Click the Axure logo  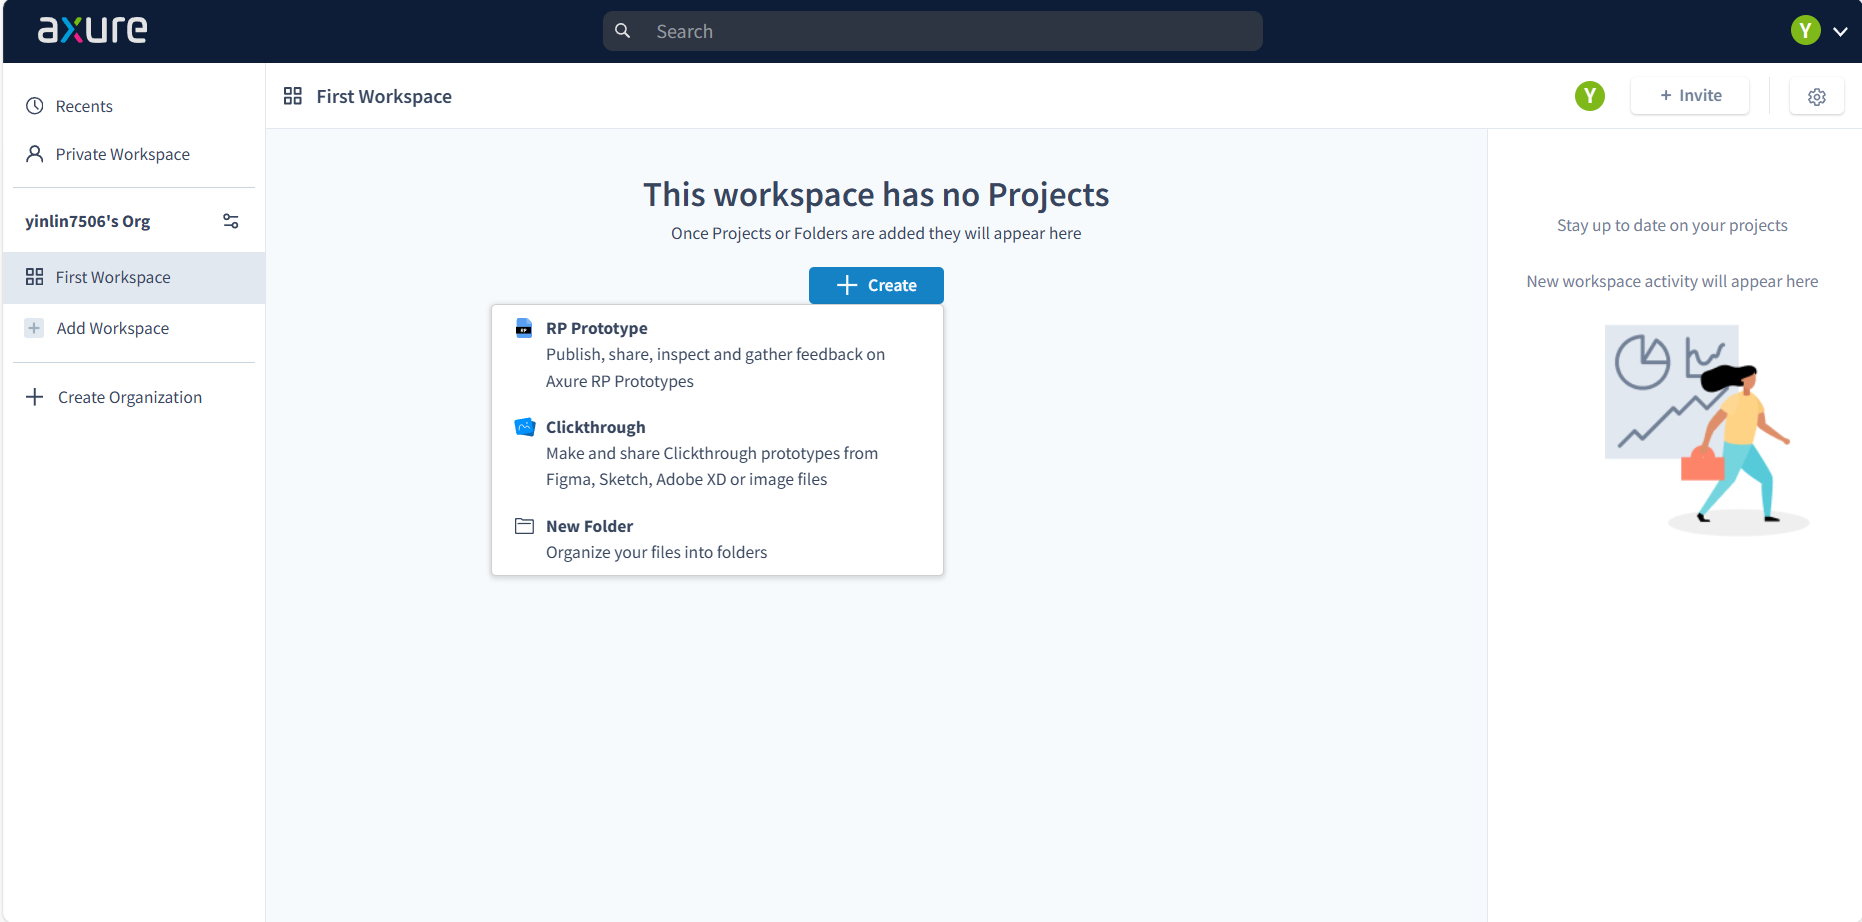pos(92,30)
